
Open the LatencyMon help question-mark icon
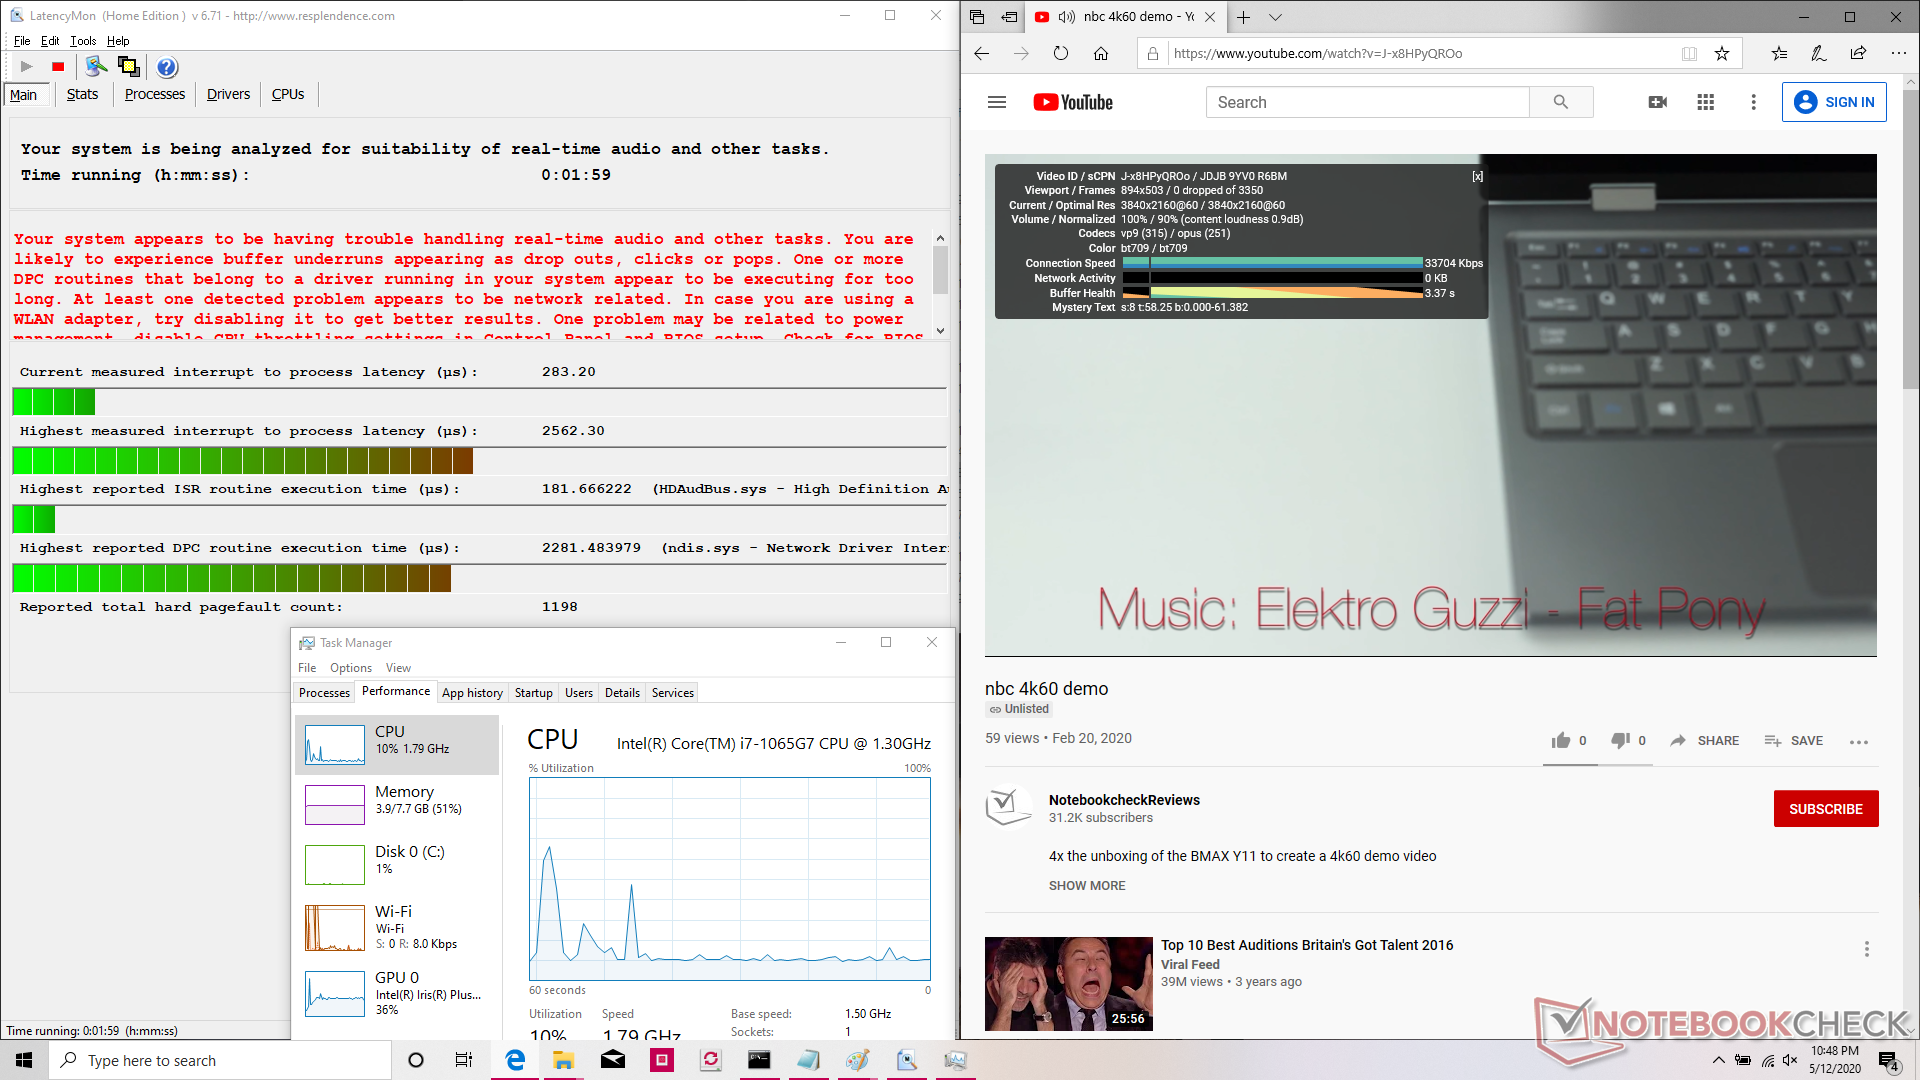pyautogui.click(x=167, y=67)
